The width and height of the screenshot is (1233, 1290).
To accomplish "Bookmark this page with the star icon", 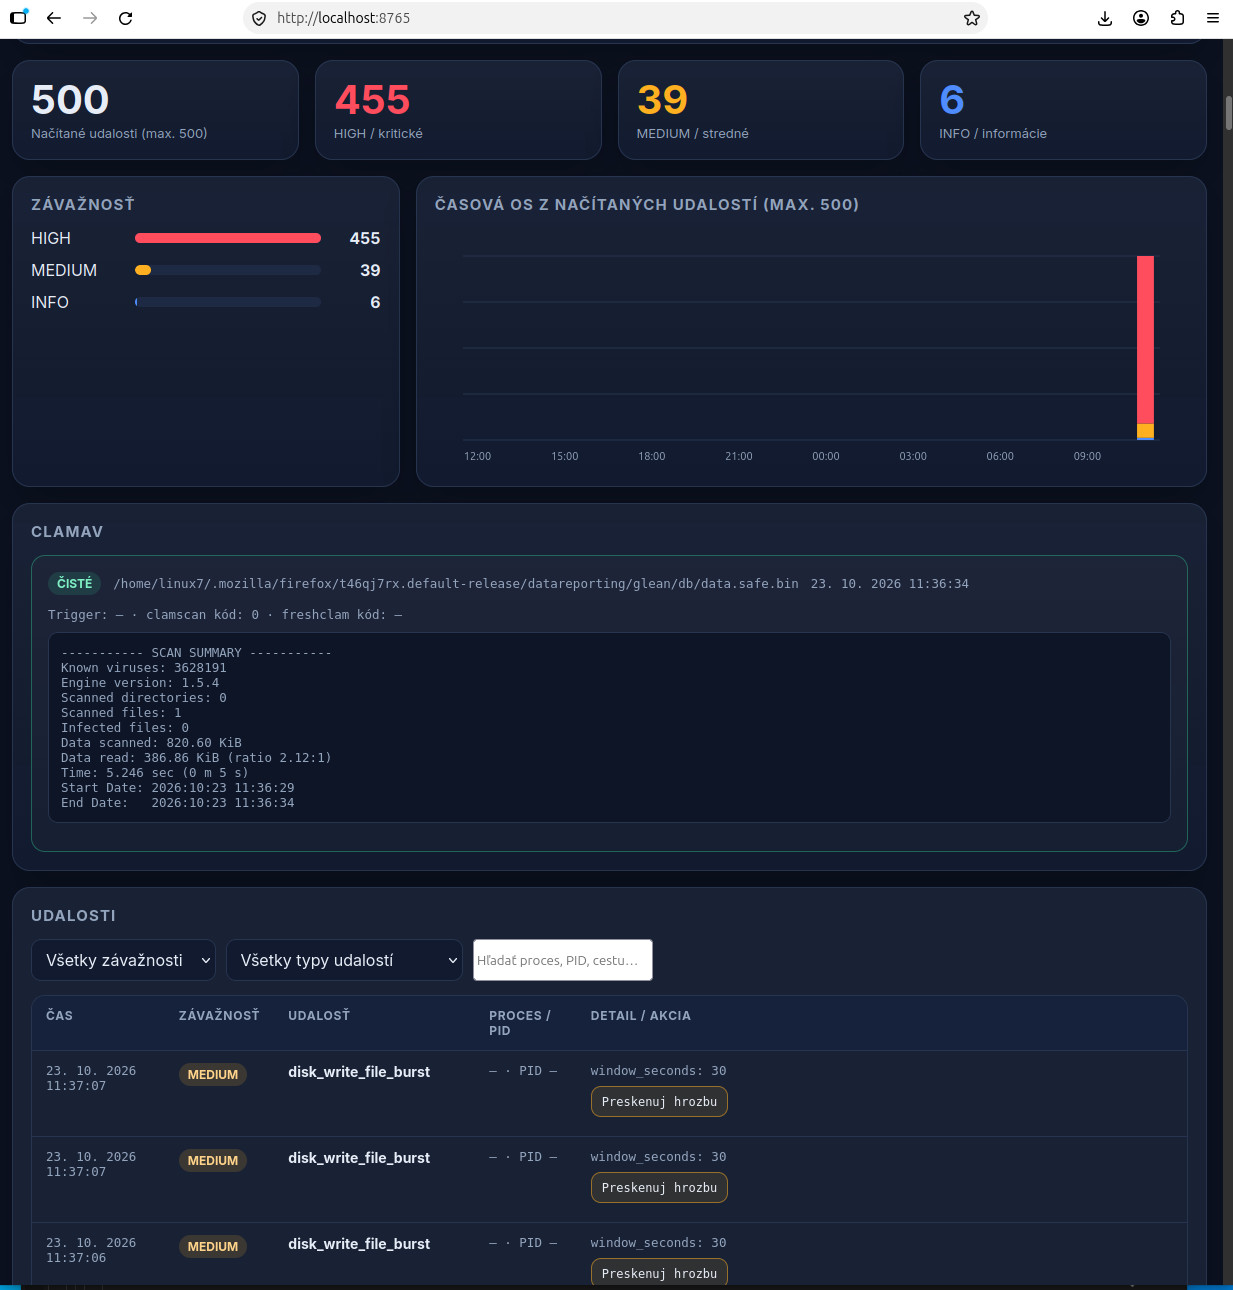I will pos(971,18).
